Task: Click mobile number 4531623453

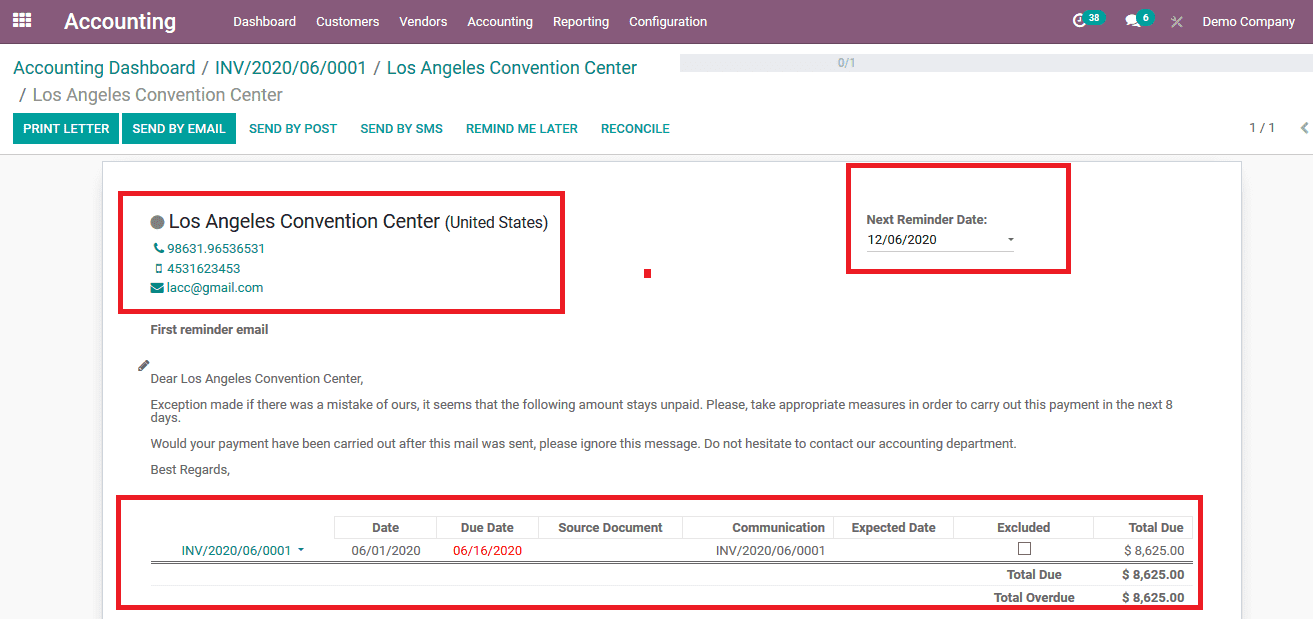Action: tap(204, 268)
